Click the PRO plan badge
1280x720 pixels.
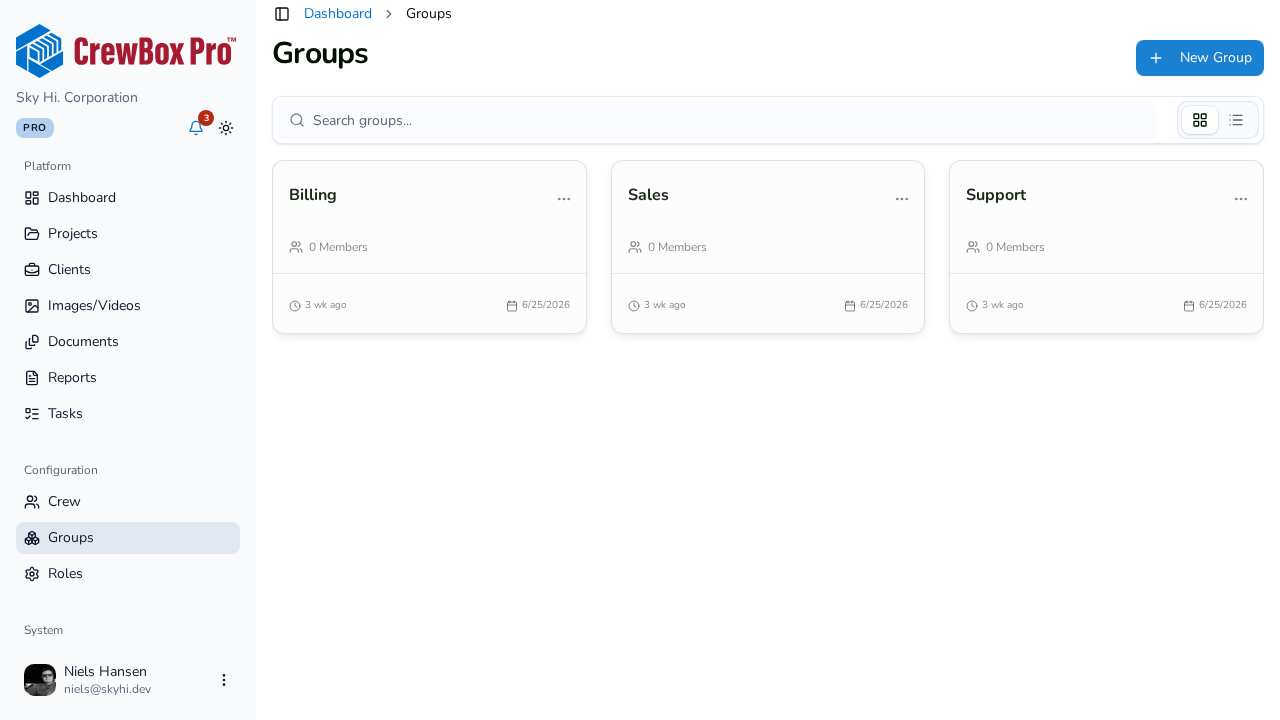coord(35,128)
